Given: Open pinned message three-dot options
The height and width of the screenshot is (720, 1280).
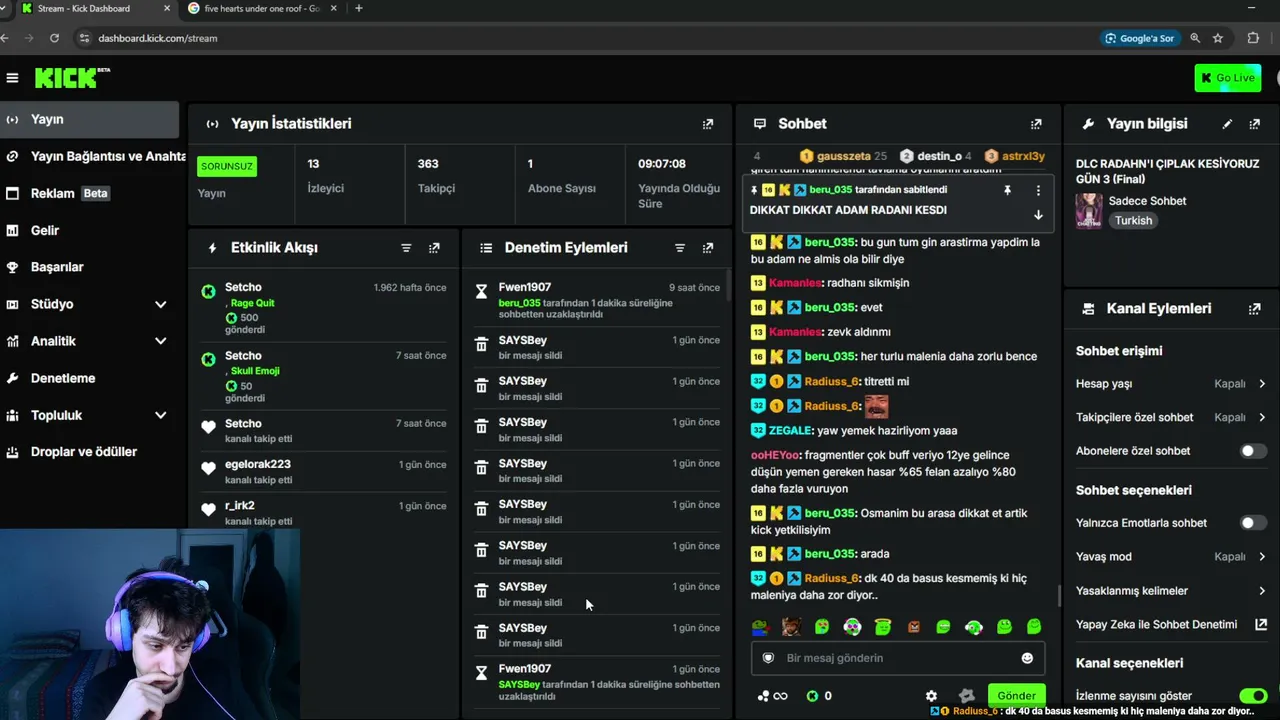Looking at the screenshot, I should [1038, 190].
